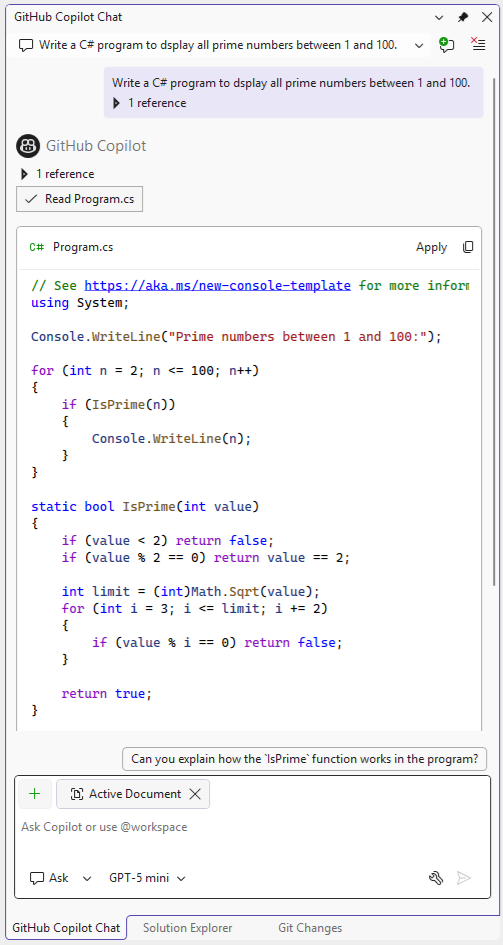Click the new chat thread icon

[446, 45]
